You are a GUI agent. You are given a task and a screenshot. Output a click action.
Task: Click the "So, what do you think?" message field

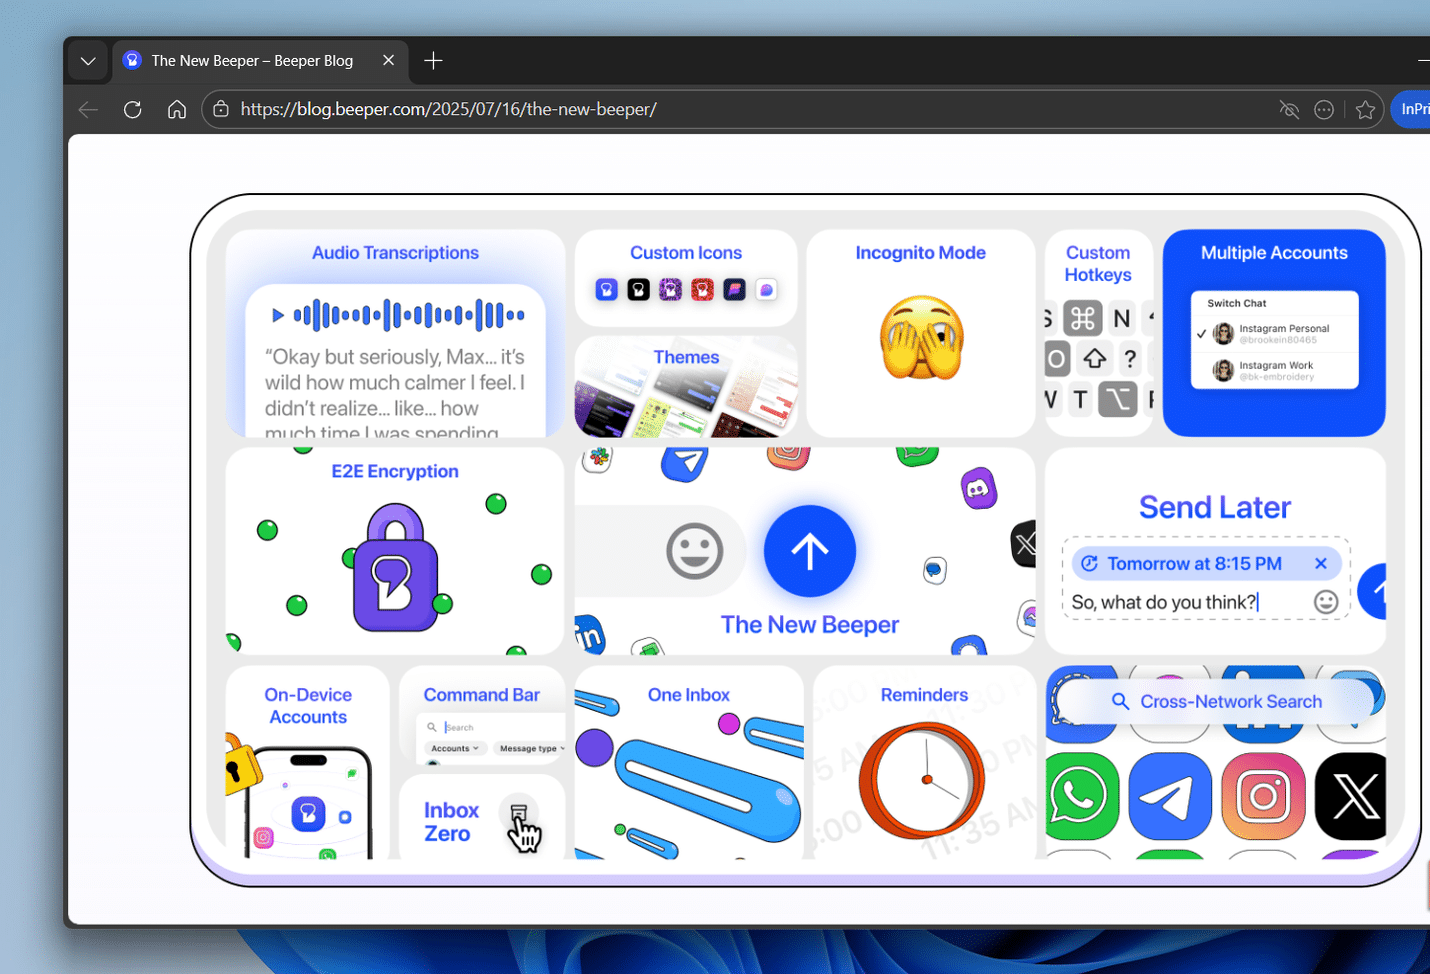pos(1165,602)
